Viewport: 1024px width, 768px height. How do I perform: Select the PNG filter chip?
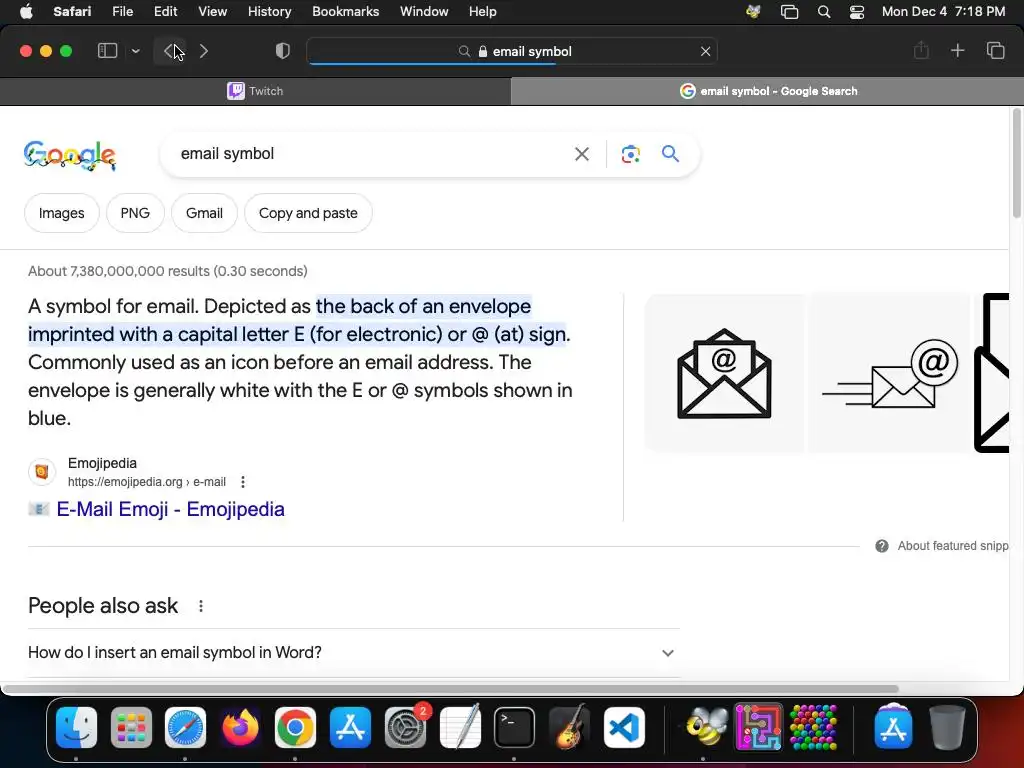click(135, 213)
